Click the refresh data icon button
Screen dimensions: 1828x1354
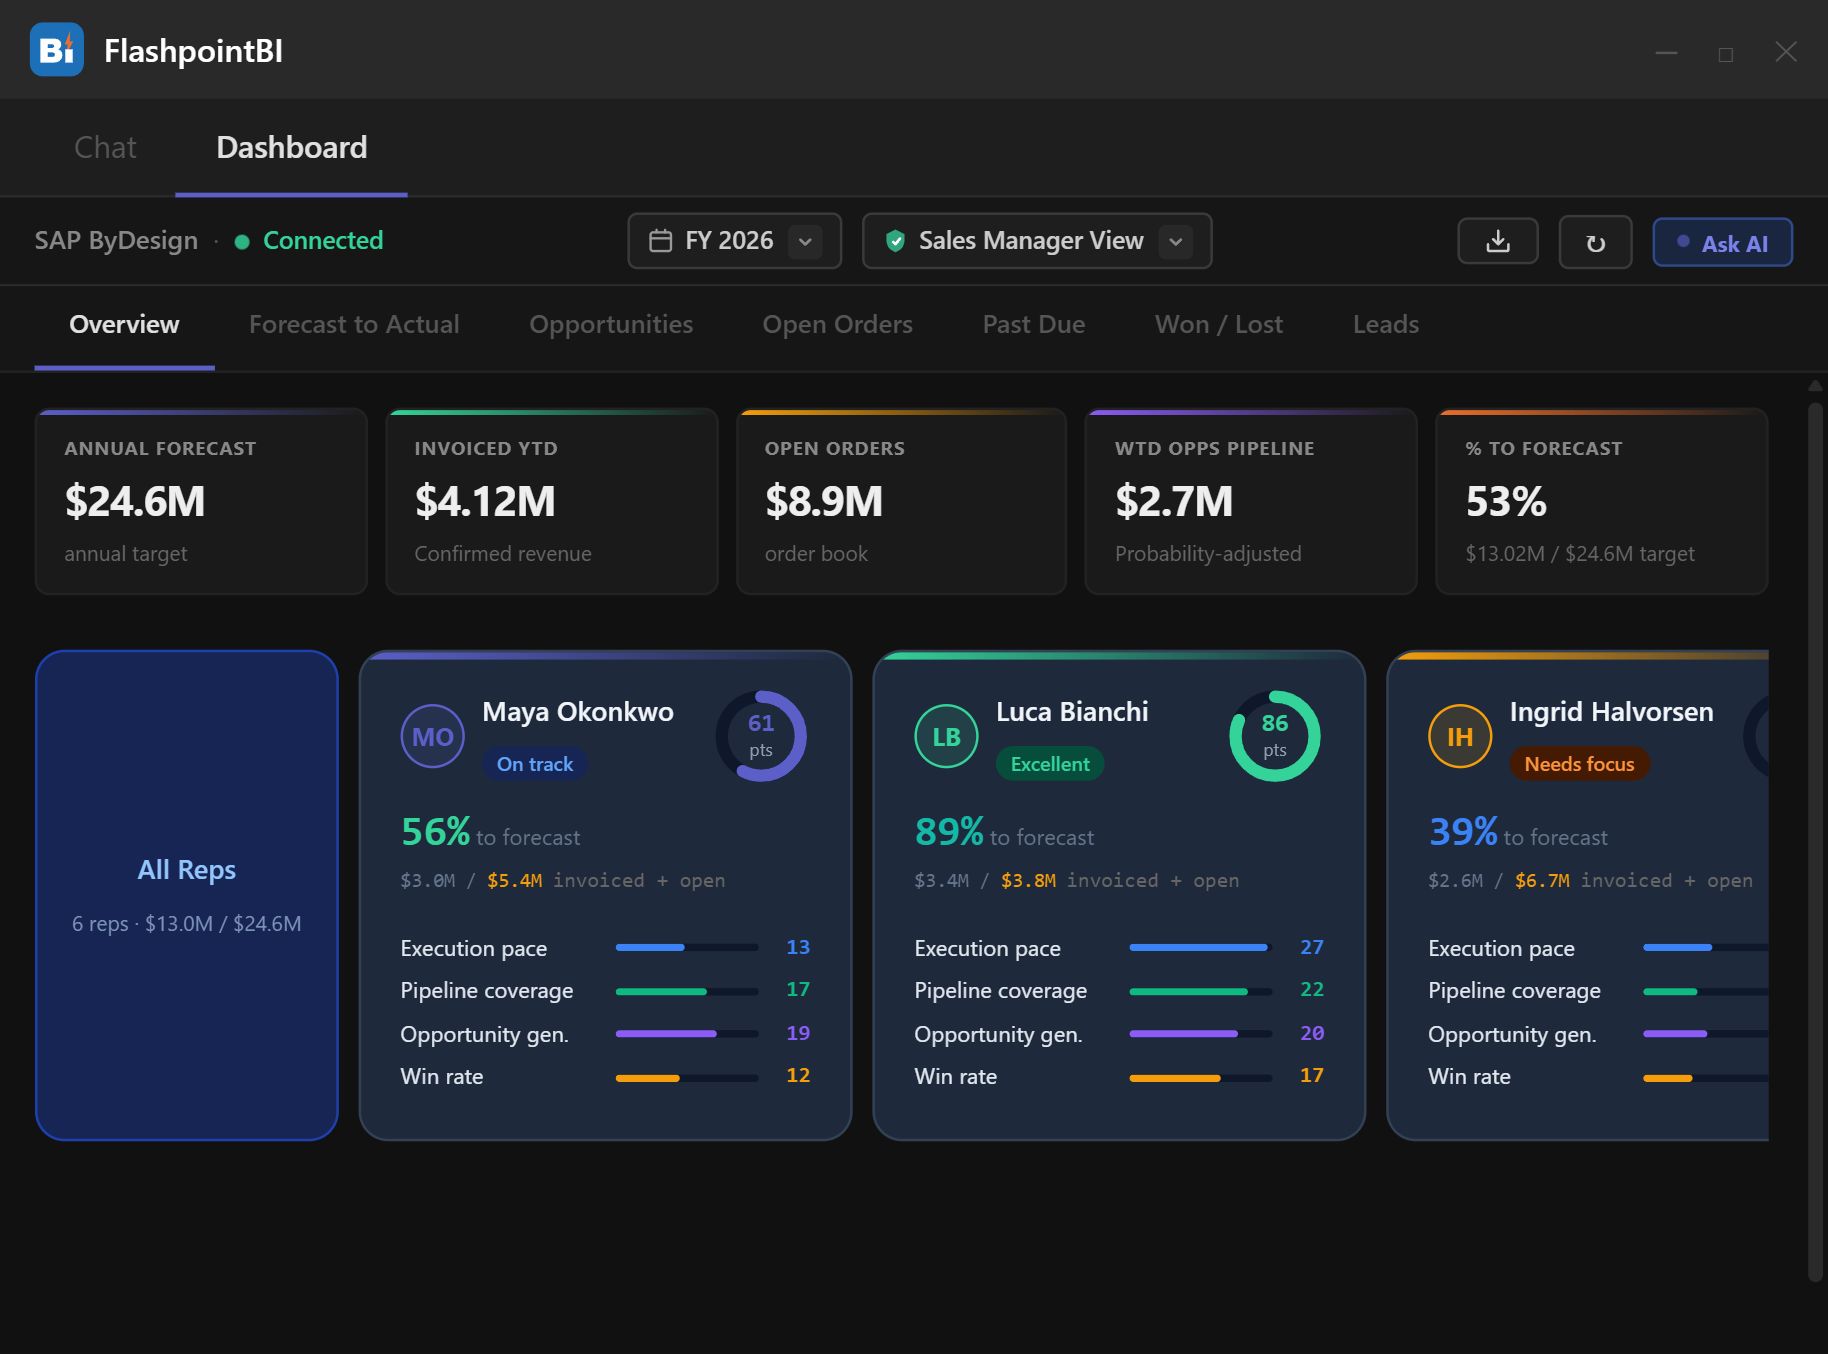click(1595, 242)
